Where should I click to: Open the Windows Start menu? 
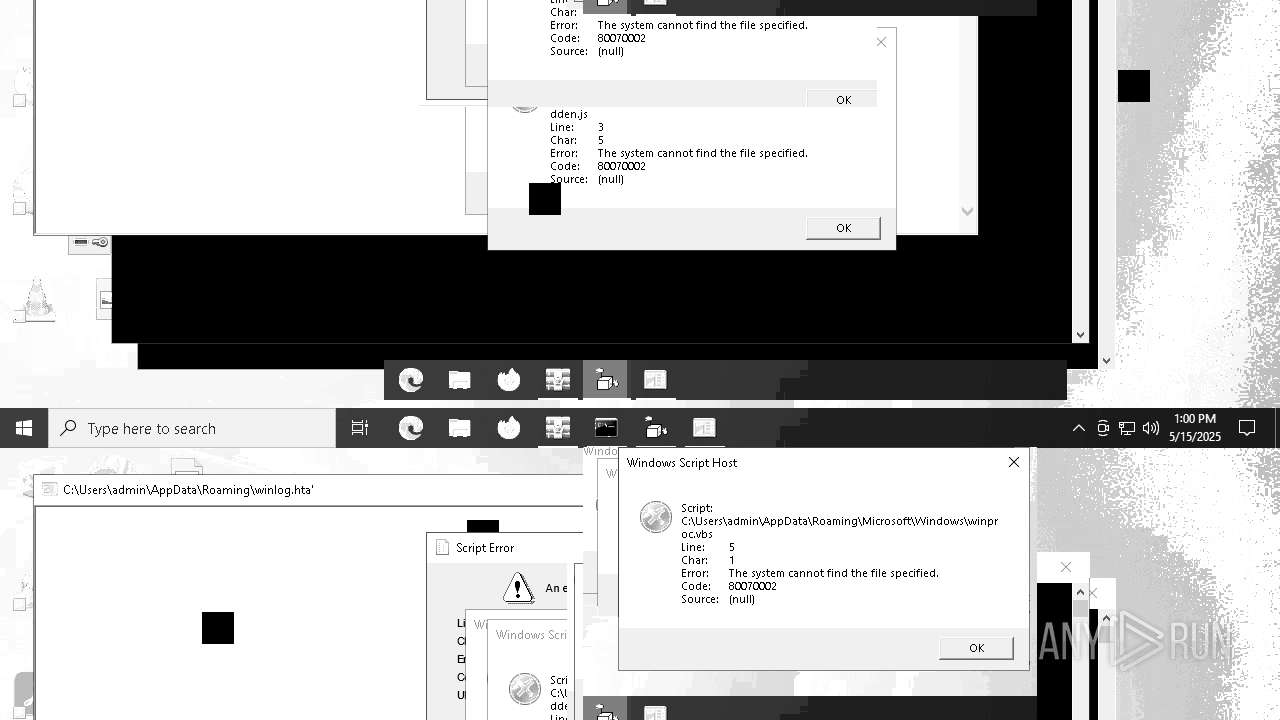24,428
